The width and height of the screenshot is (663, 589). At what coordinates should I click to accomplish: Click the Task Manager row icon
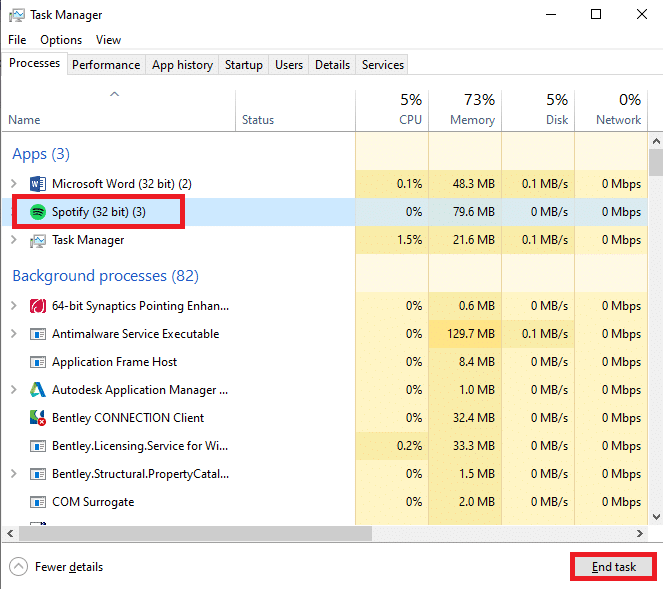38,241
